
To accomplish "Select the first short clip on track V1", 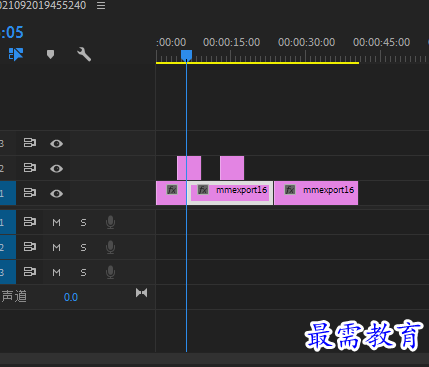I will pyautogui.click(x=171, y=193).
